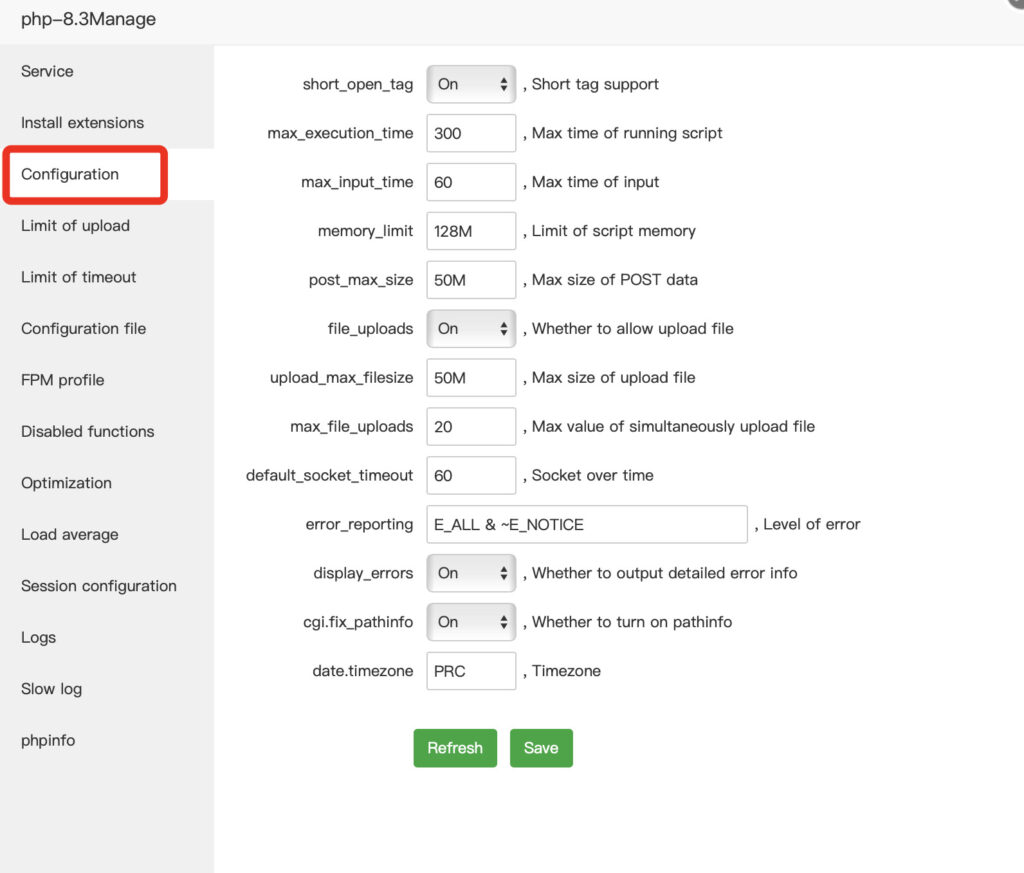Open the Slow log tab
Image resolution: width=1024 pixels, height=873 pixels.
(x=51, y=689)
